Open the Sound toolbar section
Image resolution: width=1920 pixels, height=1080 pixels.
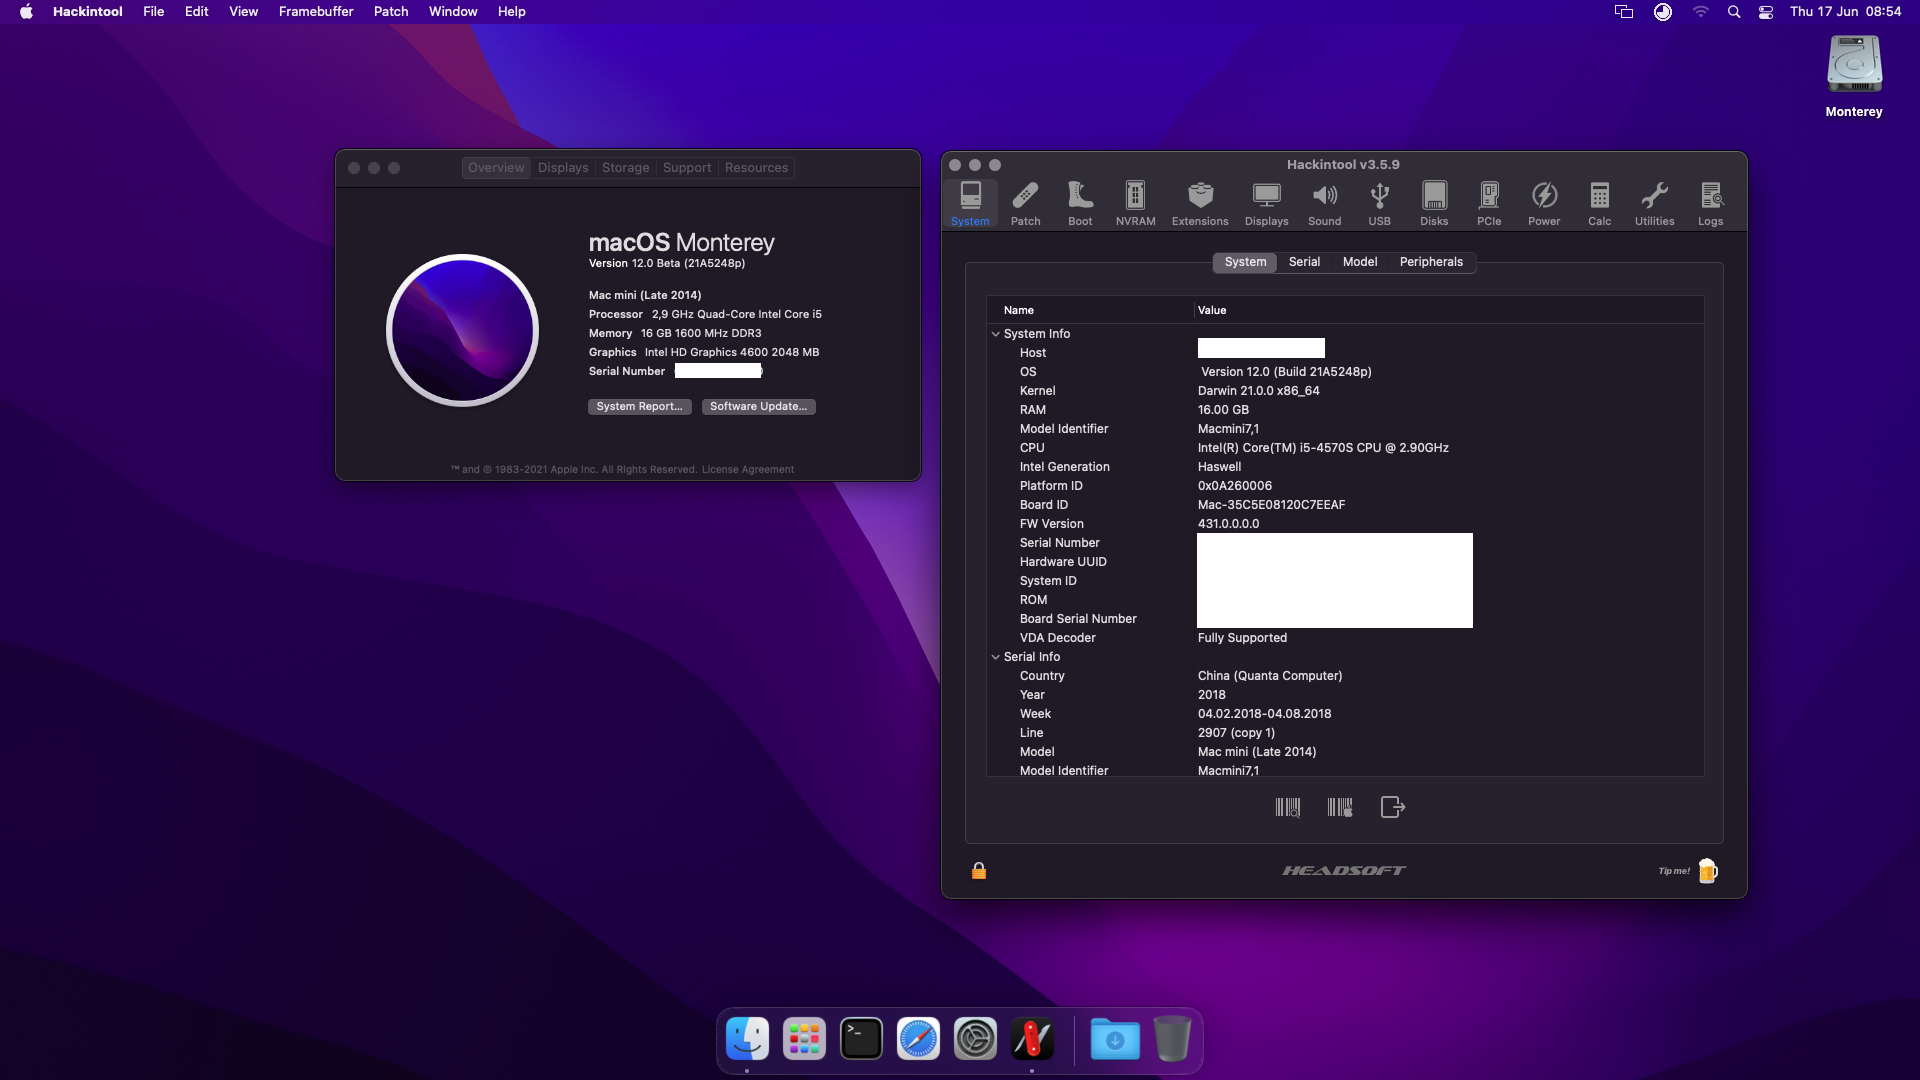pos(1324,203)
